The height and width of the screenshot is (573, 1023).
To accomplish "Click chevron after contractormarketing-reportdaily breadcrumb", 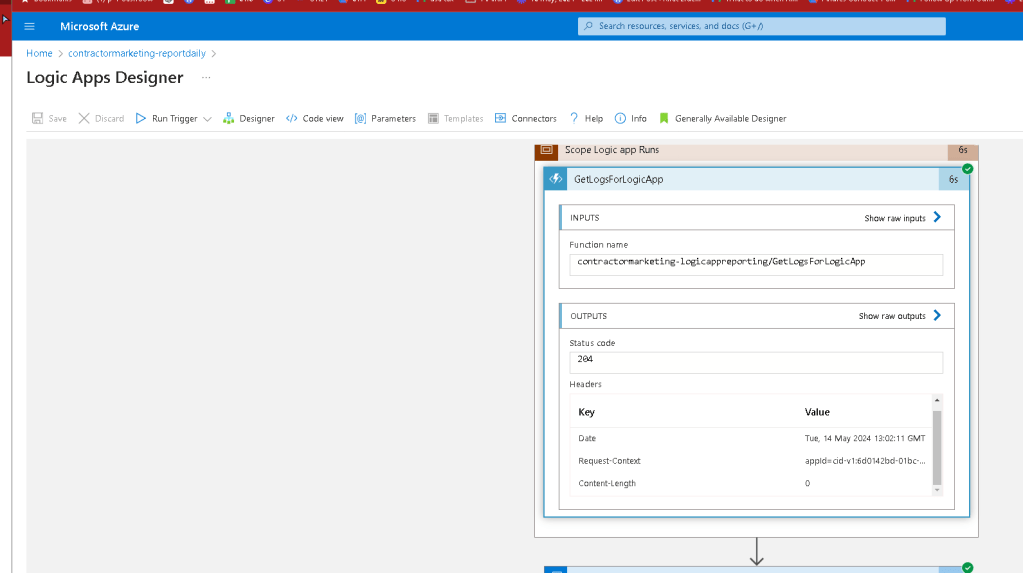I will [213, 54].
